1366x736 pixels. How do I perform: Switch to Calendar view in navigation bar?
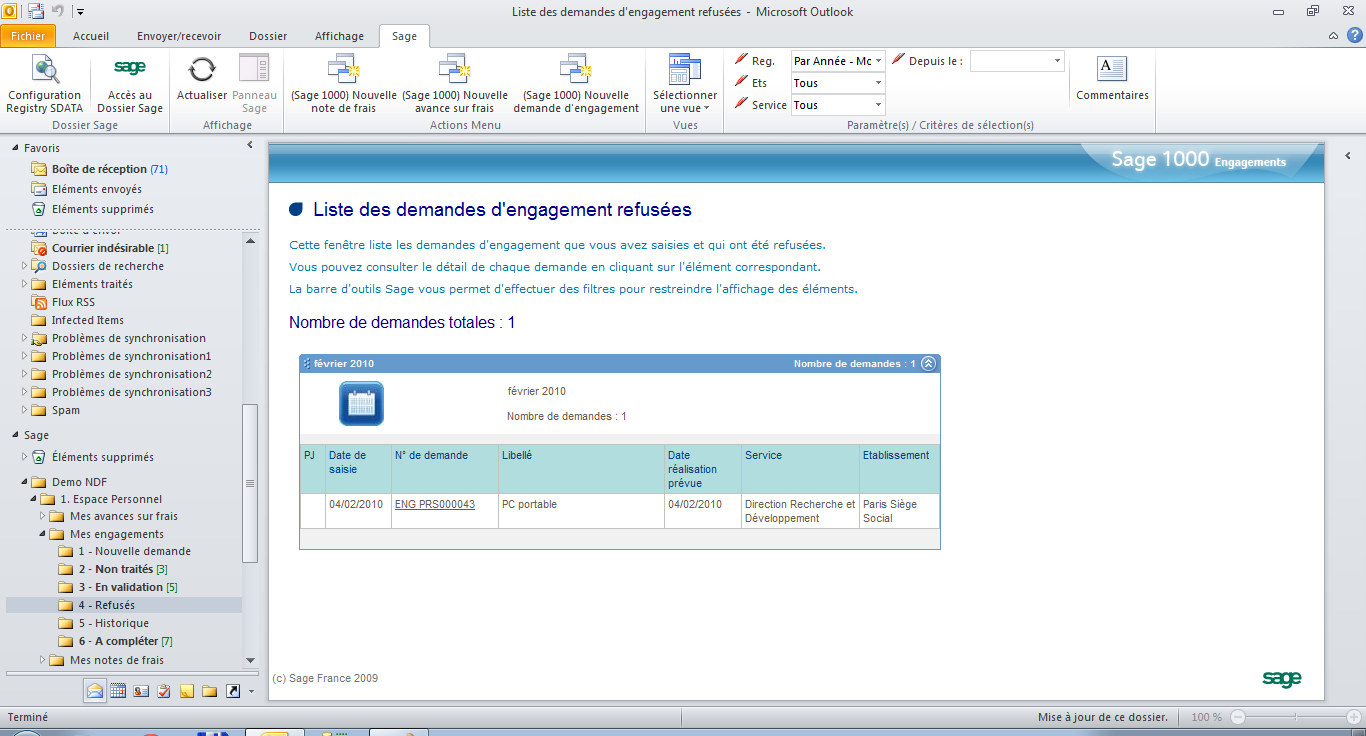click(118, 690)
